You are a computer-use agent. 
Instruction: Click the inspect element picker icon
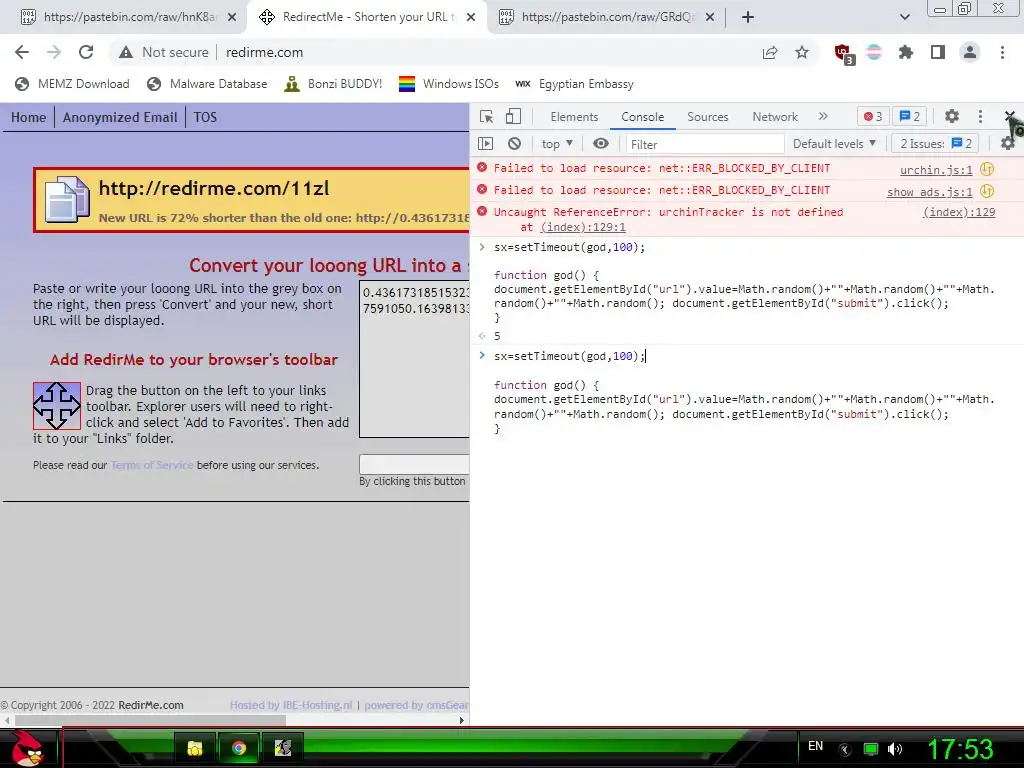(487, 116)
